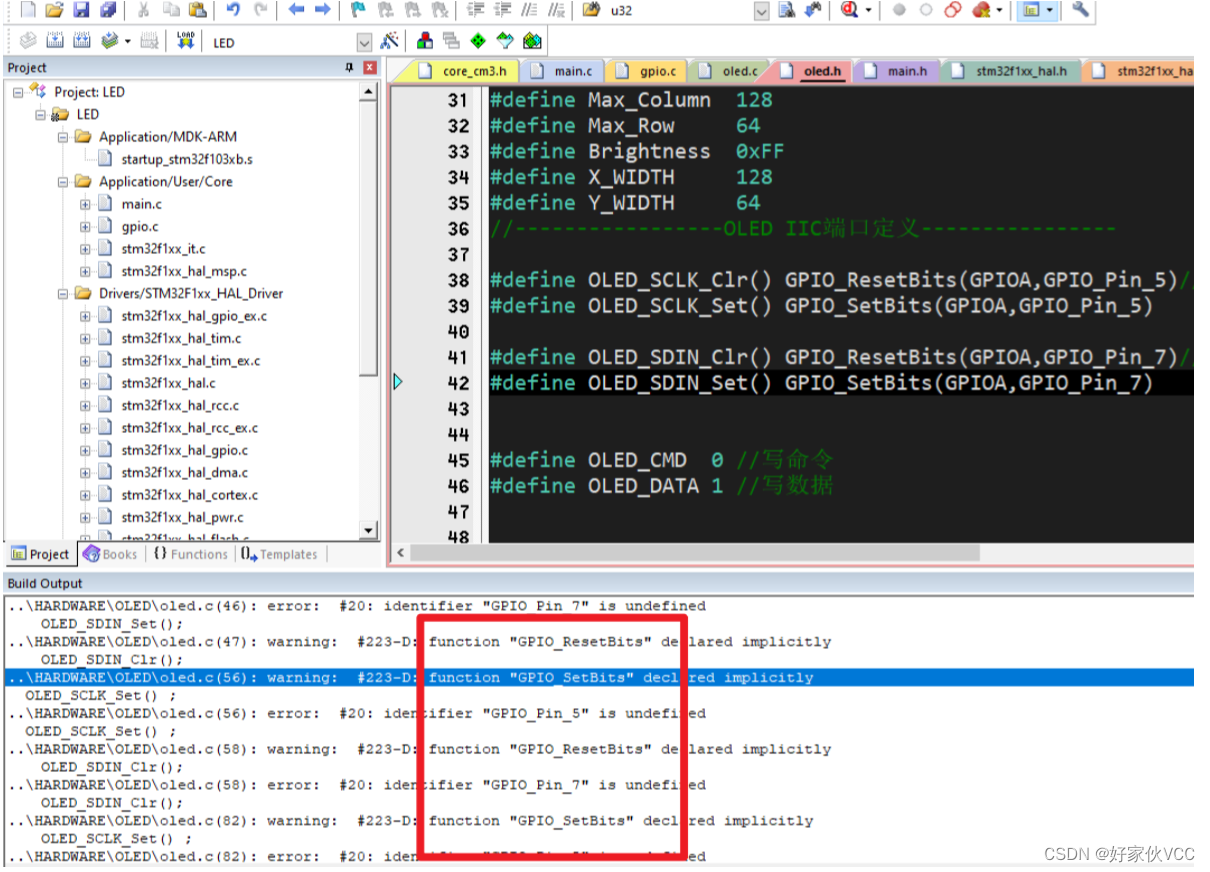Select startup_stm32f103xb.s in the project tree
1210x872 pixels.
187,159
